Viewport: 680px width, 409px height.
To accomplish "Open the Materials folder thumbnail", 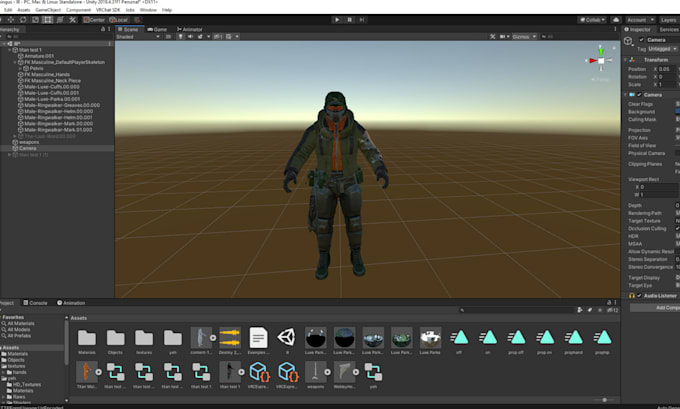I will point(87,338).
